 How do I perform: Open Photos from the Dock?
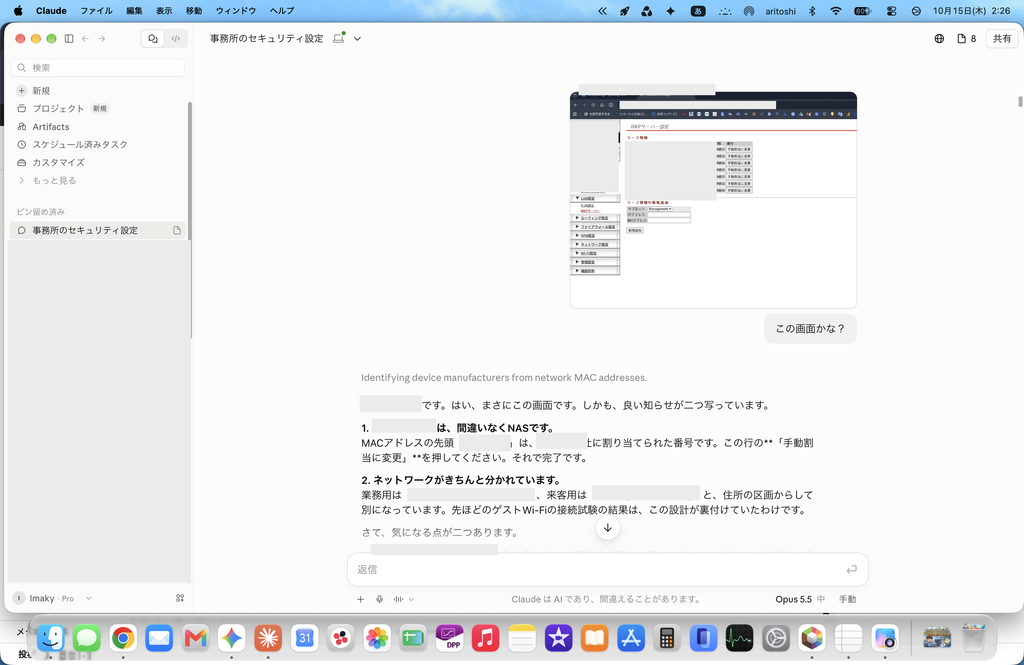tap(377, 638)
